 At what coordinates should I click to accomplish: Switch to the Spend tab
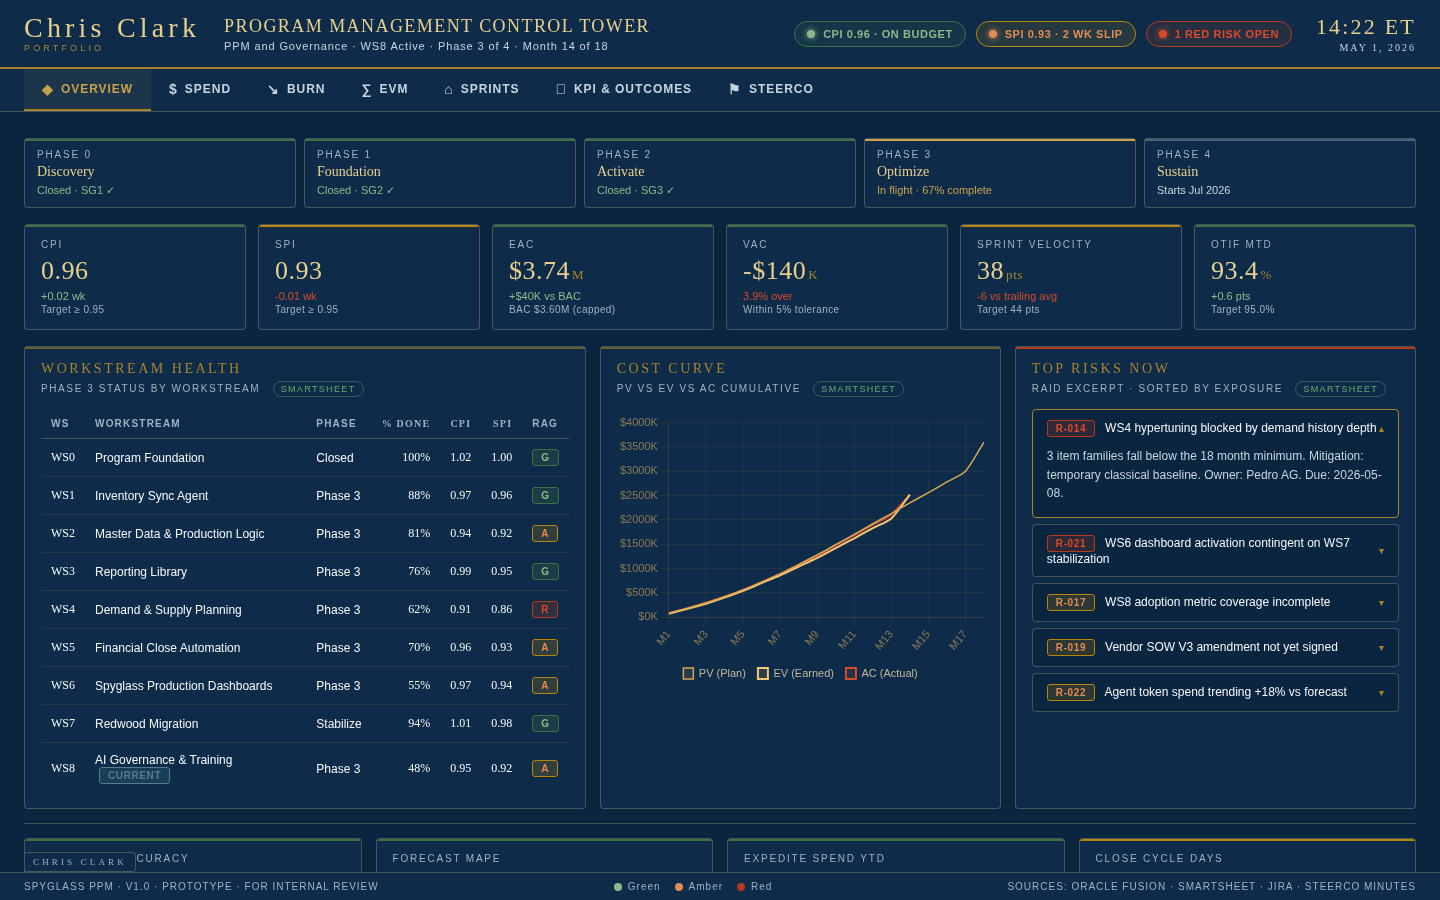200,89
